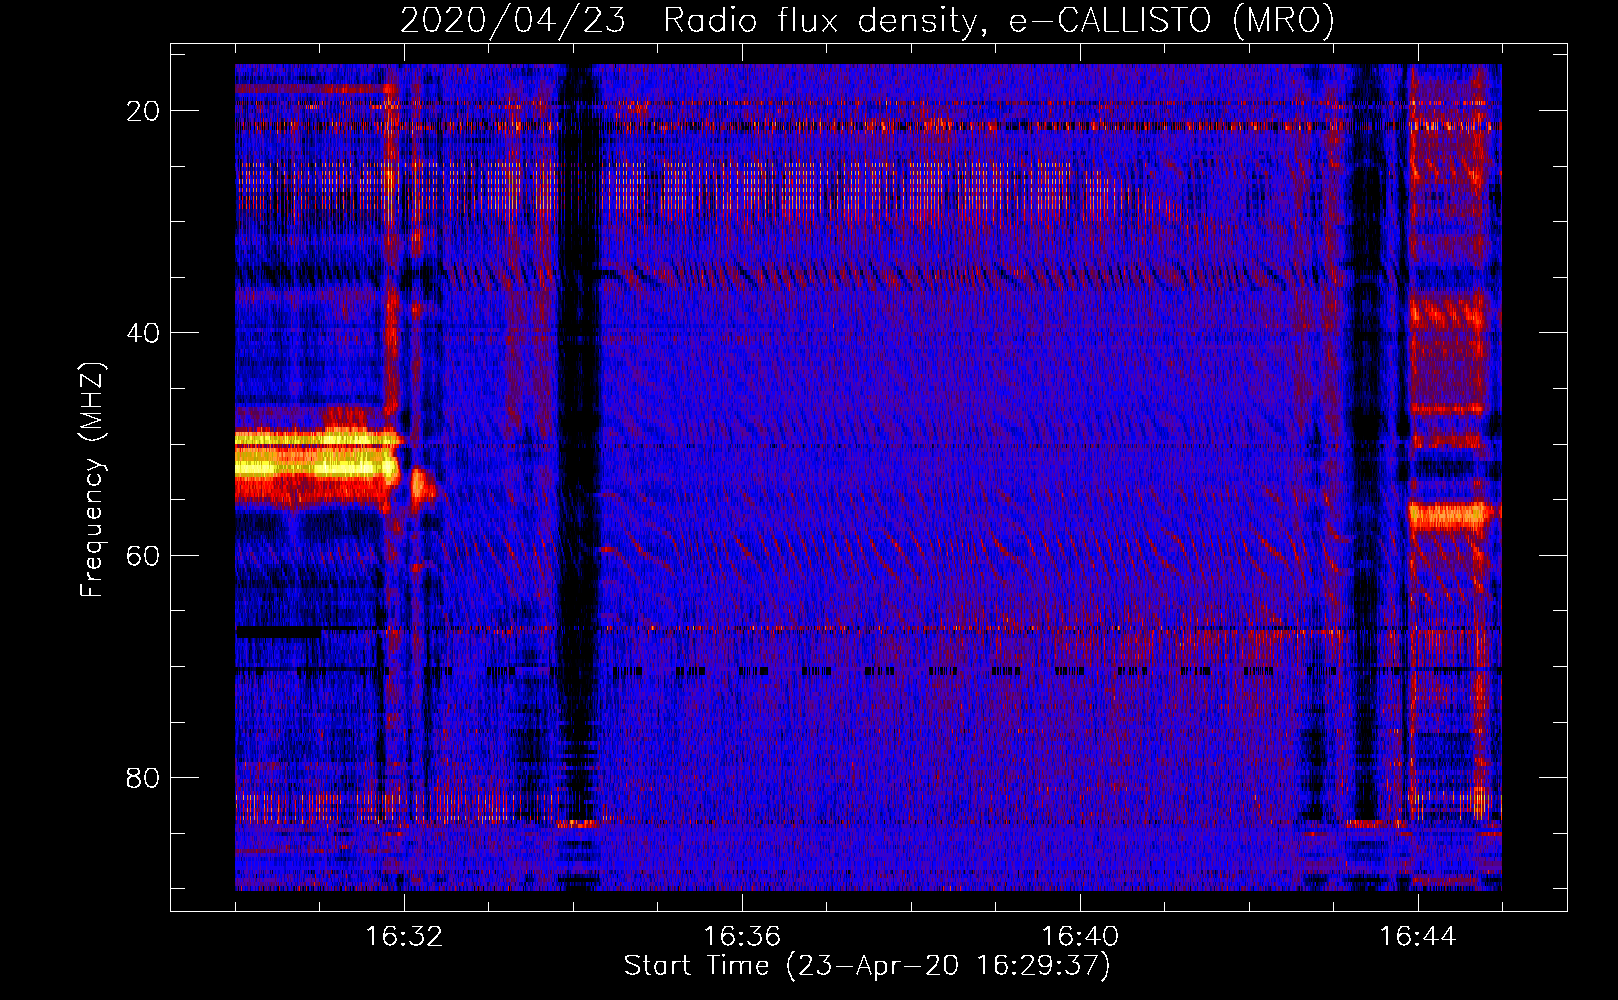The height and width of the screenshot is (1000, 1618).
Task: Click the 60 MHz frequency tick label
Action: 143,555
